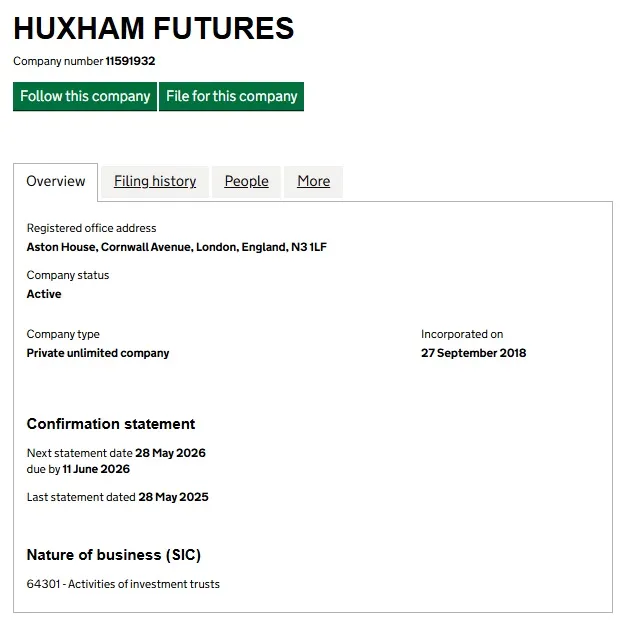This screenshot has width=636, height=627.
Task: Click the Aston House registered office address
Action: coord(176,247)
